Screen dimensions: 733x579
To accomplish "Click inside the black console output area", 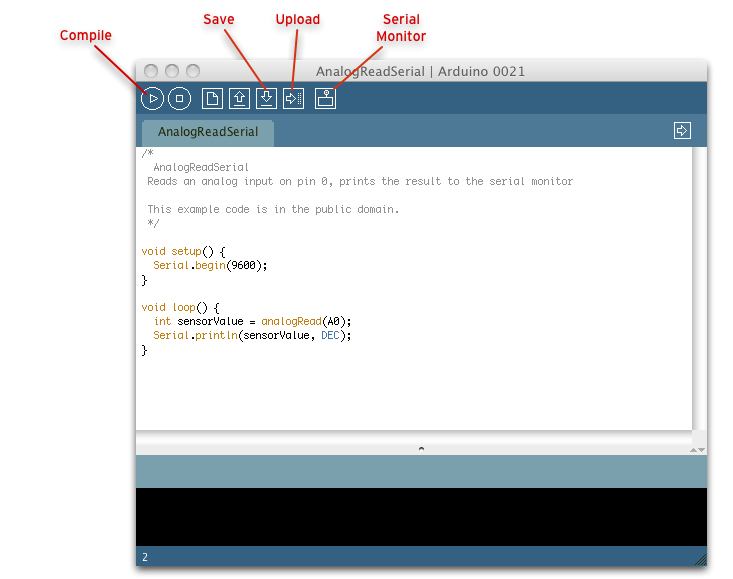I will point(420,515).
